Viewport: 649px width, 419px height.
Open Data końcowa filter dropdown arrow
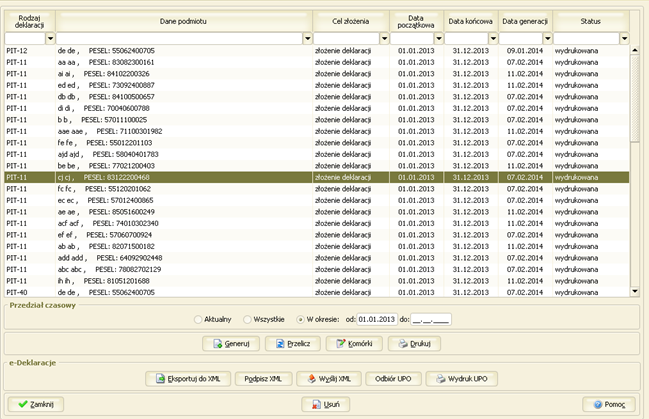(x=493, y=39)
